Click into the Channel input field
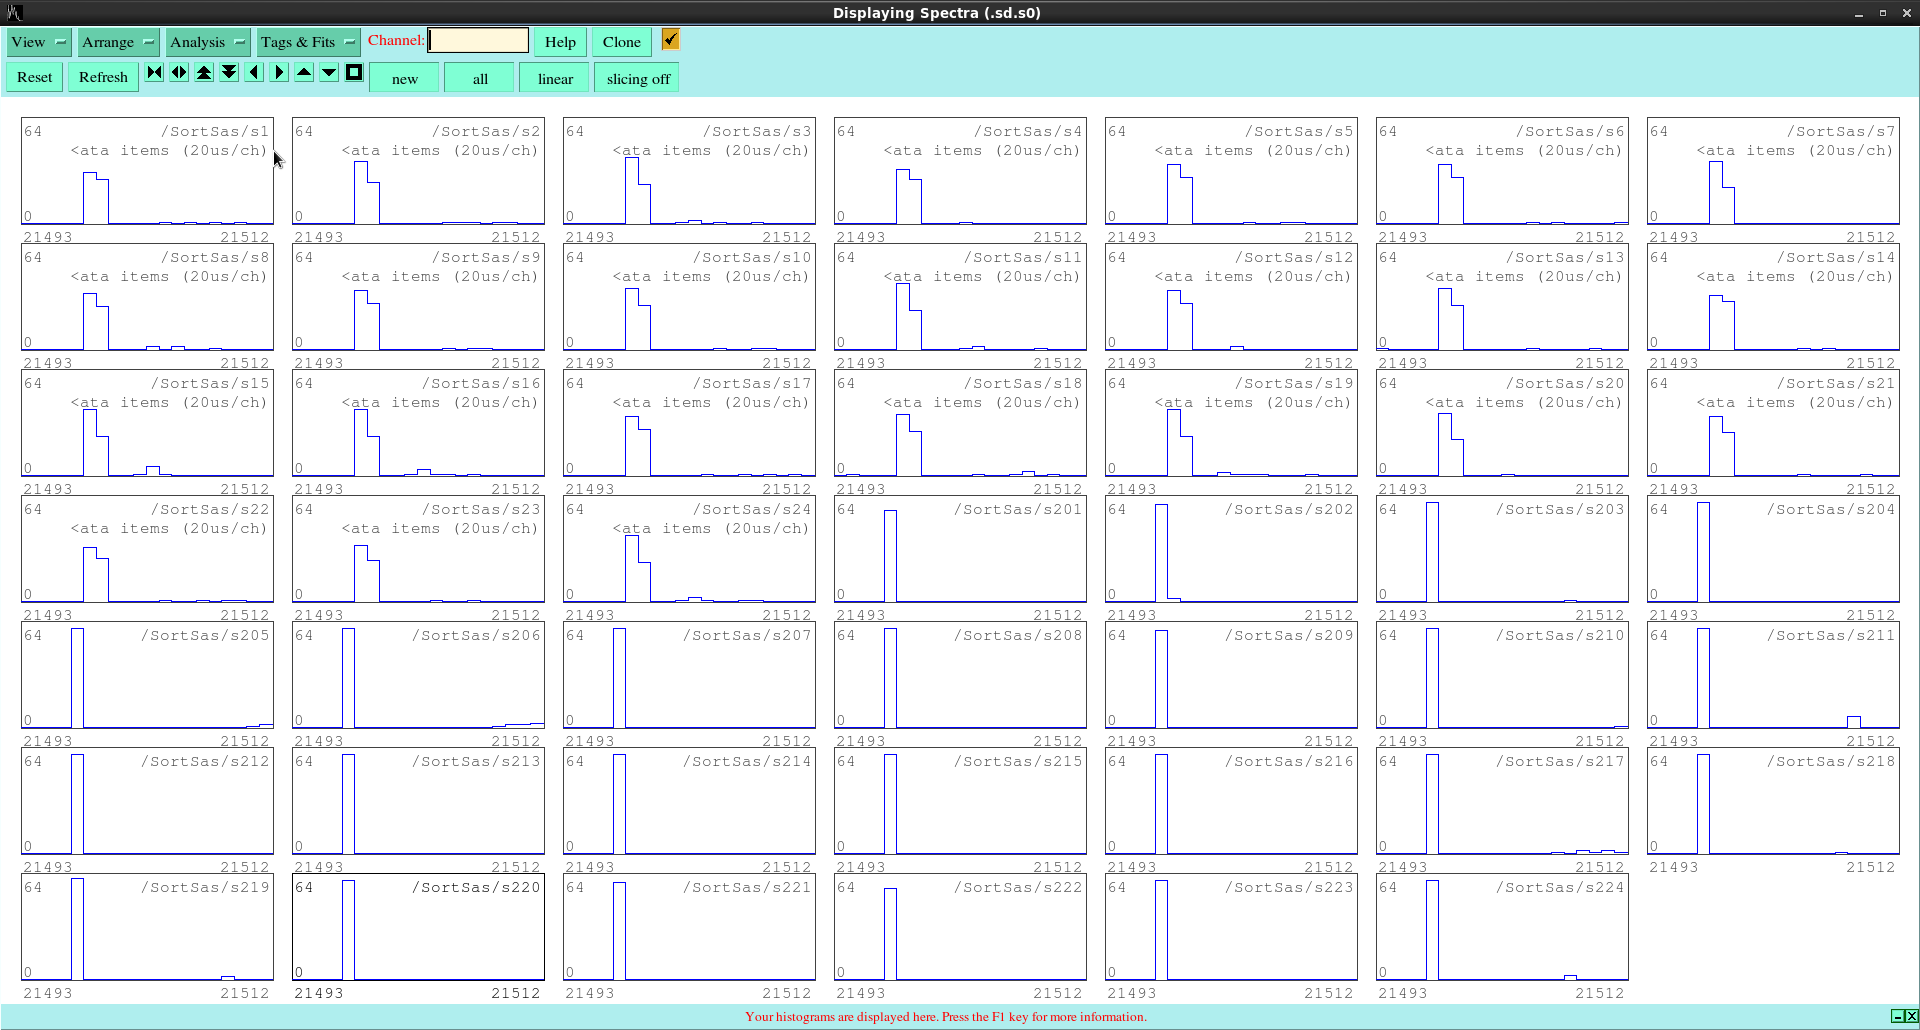1920x1030 pixels. 478,40
